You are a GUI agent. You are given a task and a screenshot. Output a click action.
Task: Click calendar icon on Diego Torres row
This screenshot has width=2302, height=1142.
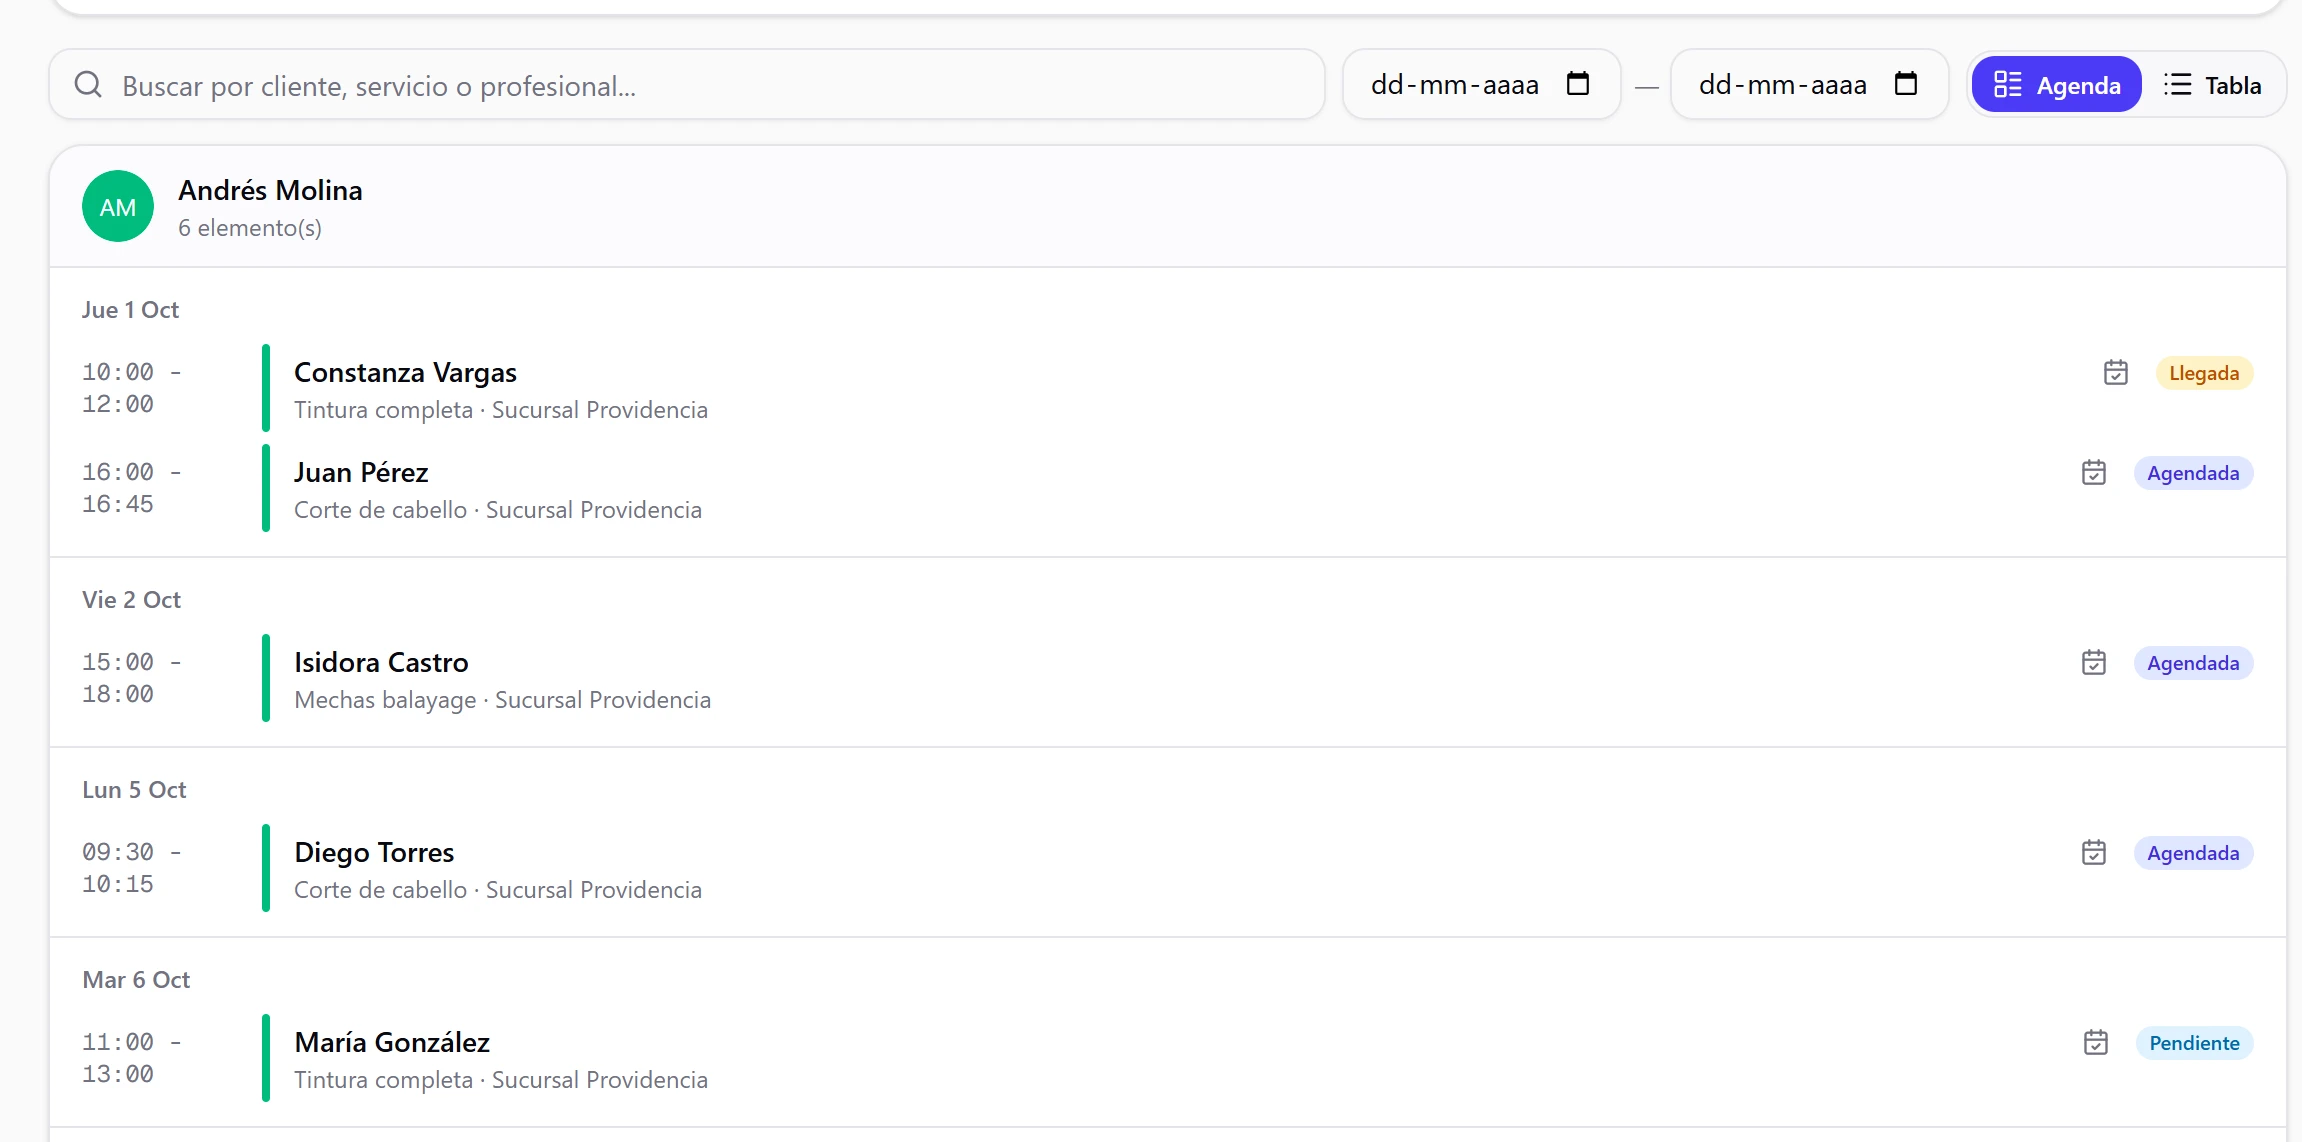[x=2094, y=853]
